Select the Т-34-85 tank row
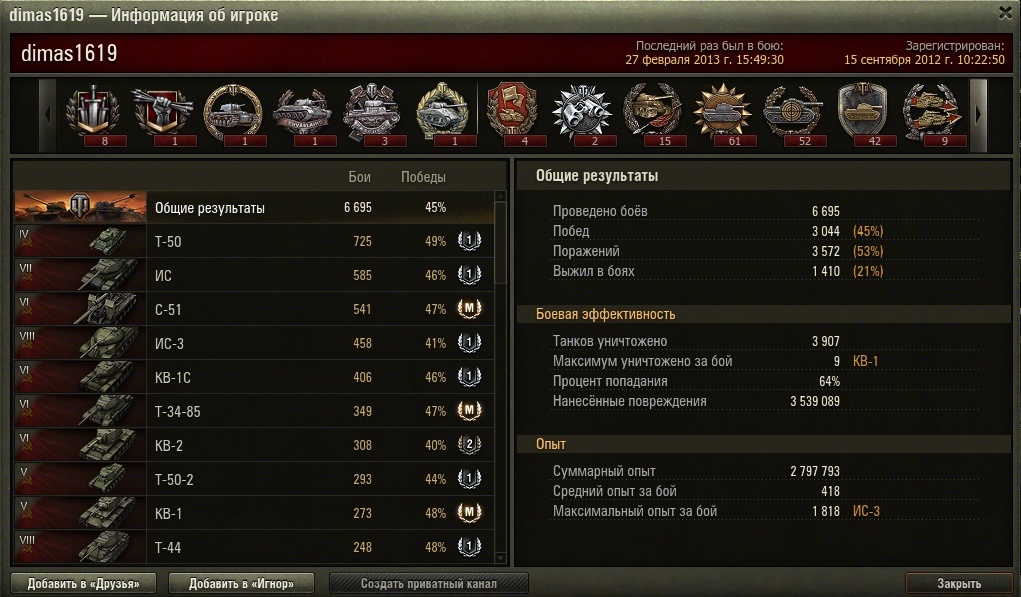The width and height of the screenshot is (1021, 597). (254, 411)
